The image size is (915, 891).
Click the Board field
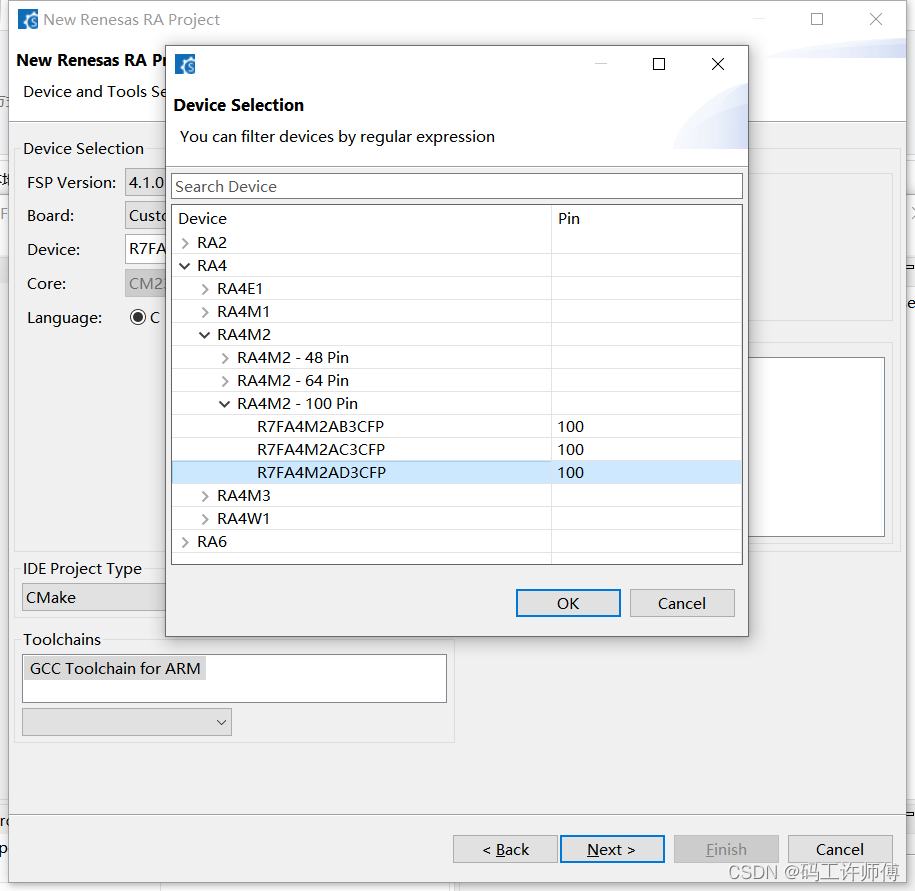146,216
